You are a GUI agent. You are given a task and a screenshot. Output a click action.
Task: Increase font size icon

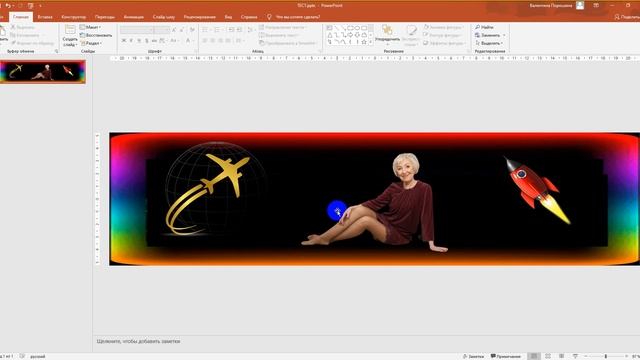tap(174, 30)
